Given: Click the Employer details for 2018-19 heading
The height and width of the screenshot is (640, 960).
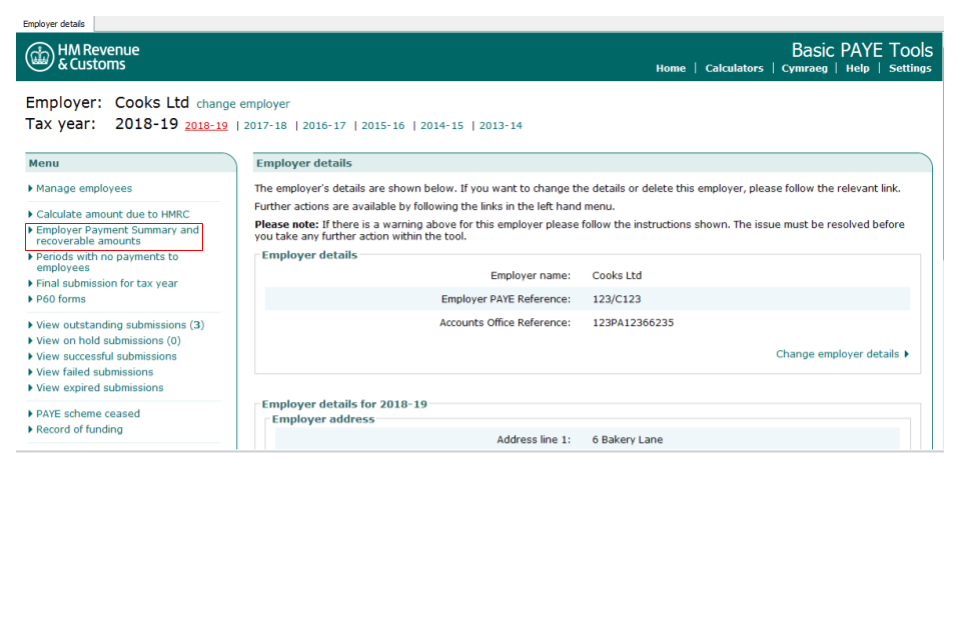Looking at the screenshot, I should coord(344,404).
